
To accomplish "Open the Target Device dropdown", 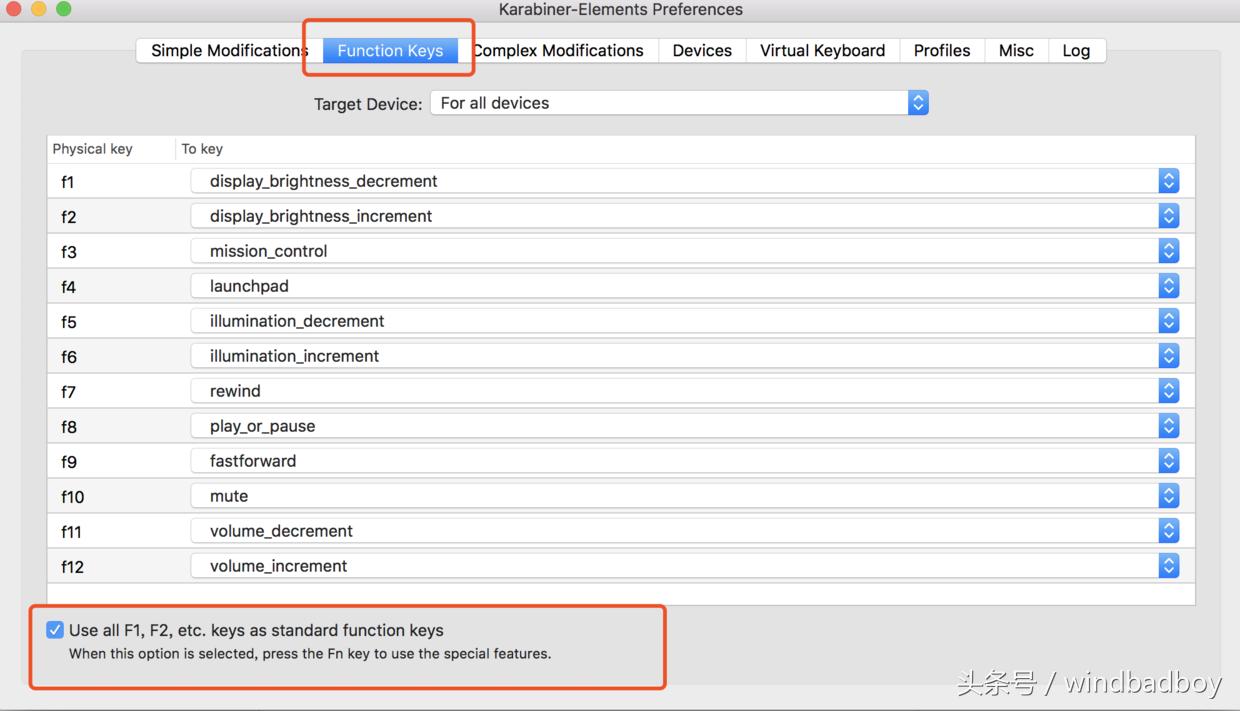I will pyautogui.click(x=679, y=103).
